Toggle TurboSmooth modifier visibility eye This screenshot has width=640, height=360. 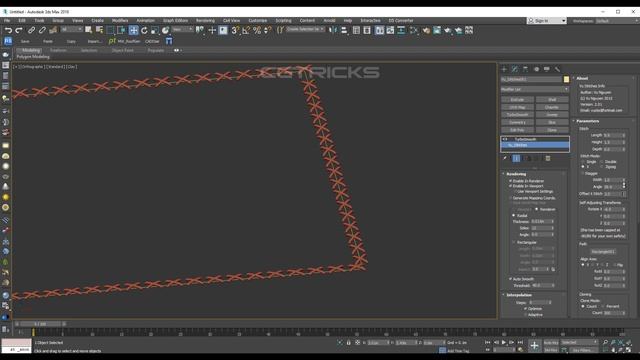[x=505, y=139]
